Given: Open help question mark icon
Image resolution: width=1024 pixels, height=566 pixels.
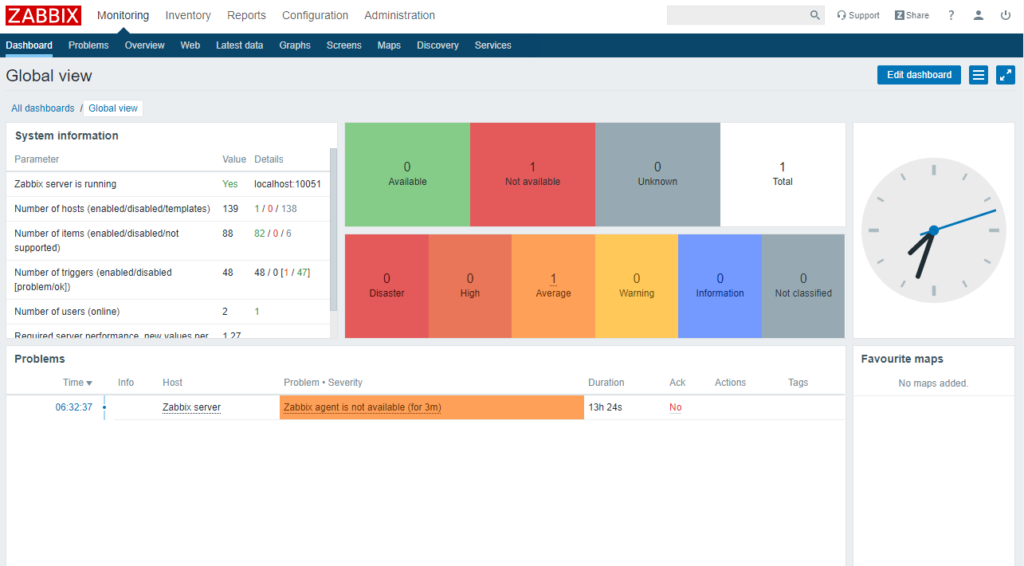Looking at the screenshot, I should click(951, 15).
